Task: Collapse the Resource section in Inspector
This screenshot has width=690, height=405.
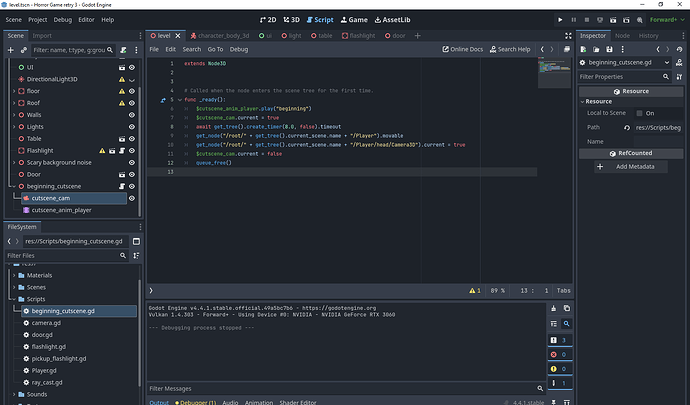Action: 583,102
